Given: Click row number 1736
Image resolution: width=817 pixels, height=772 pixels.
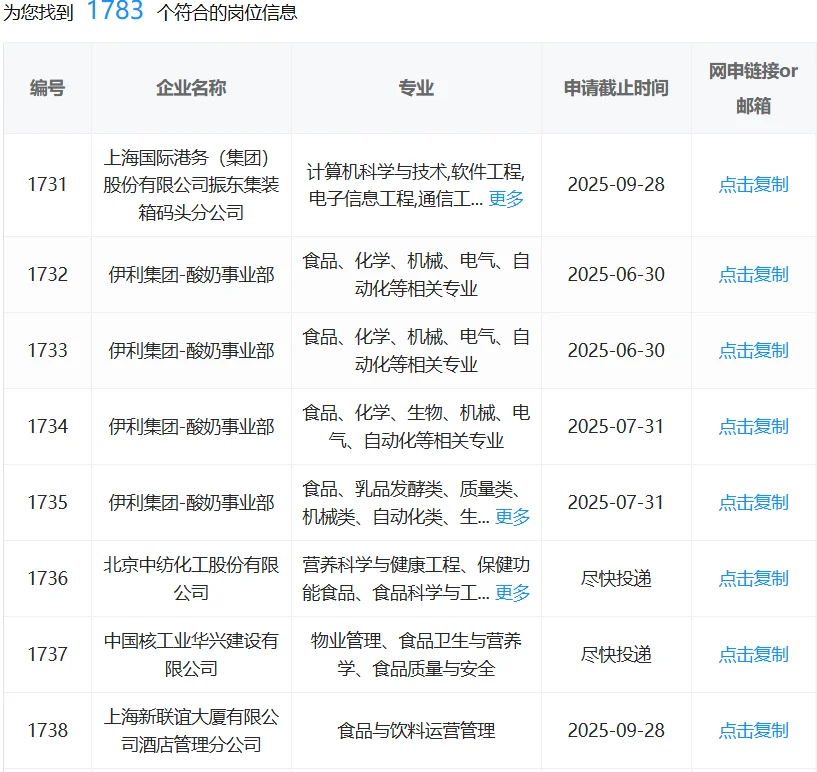Looking at the screenshot, I should (x=47, y=579).
